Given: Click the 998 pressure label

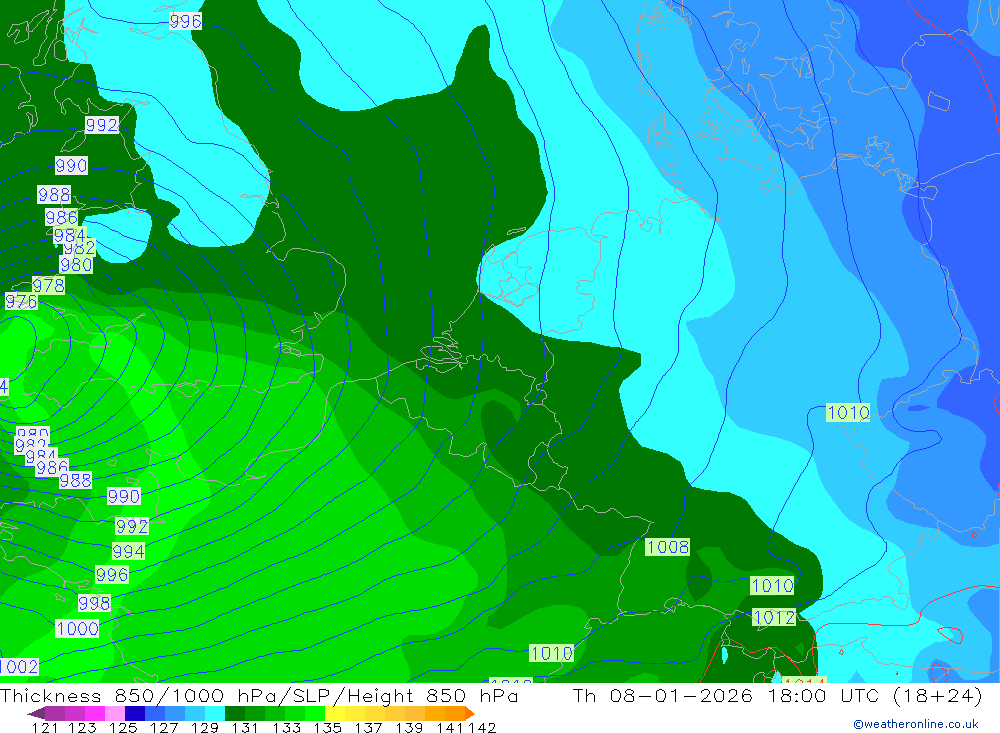Looking at the screenshot, I should [94, 603].
